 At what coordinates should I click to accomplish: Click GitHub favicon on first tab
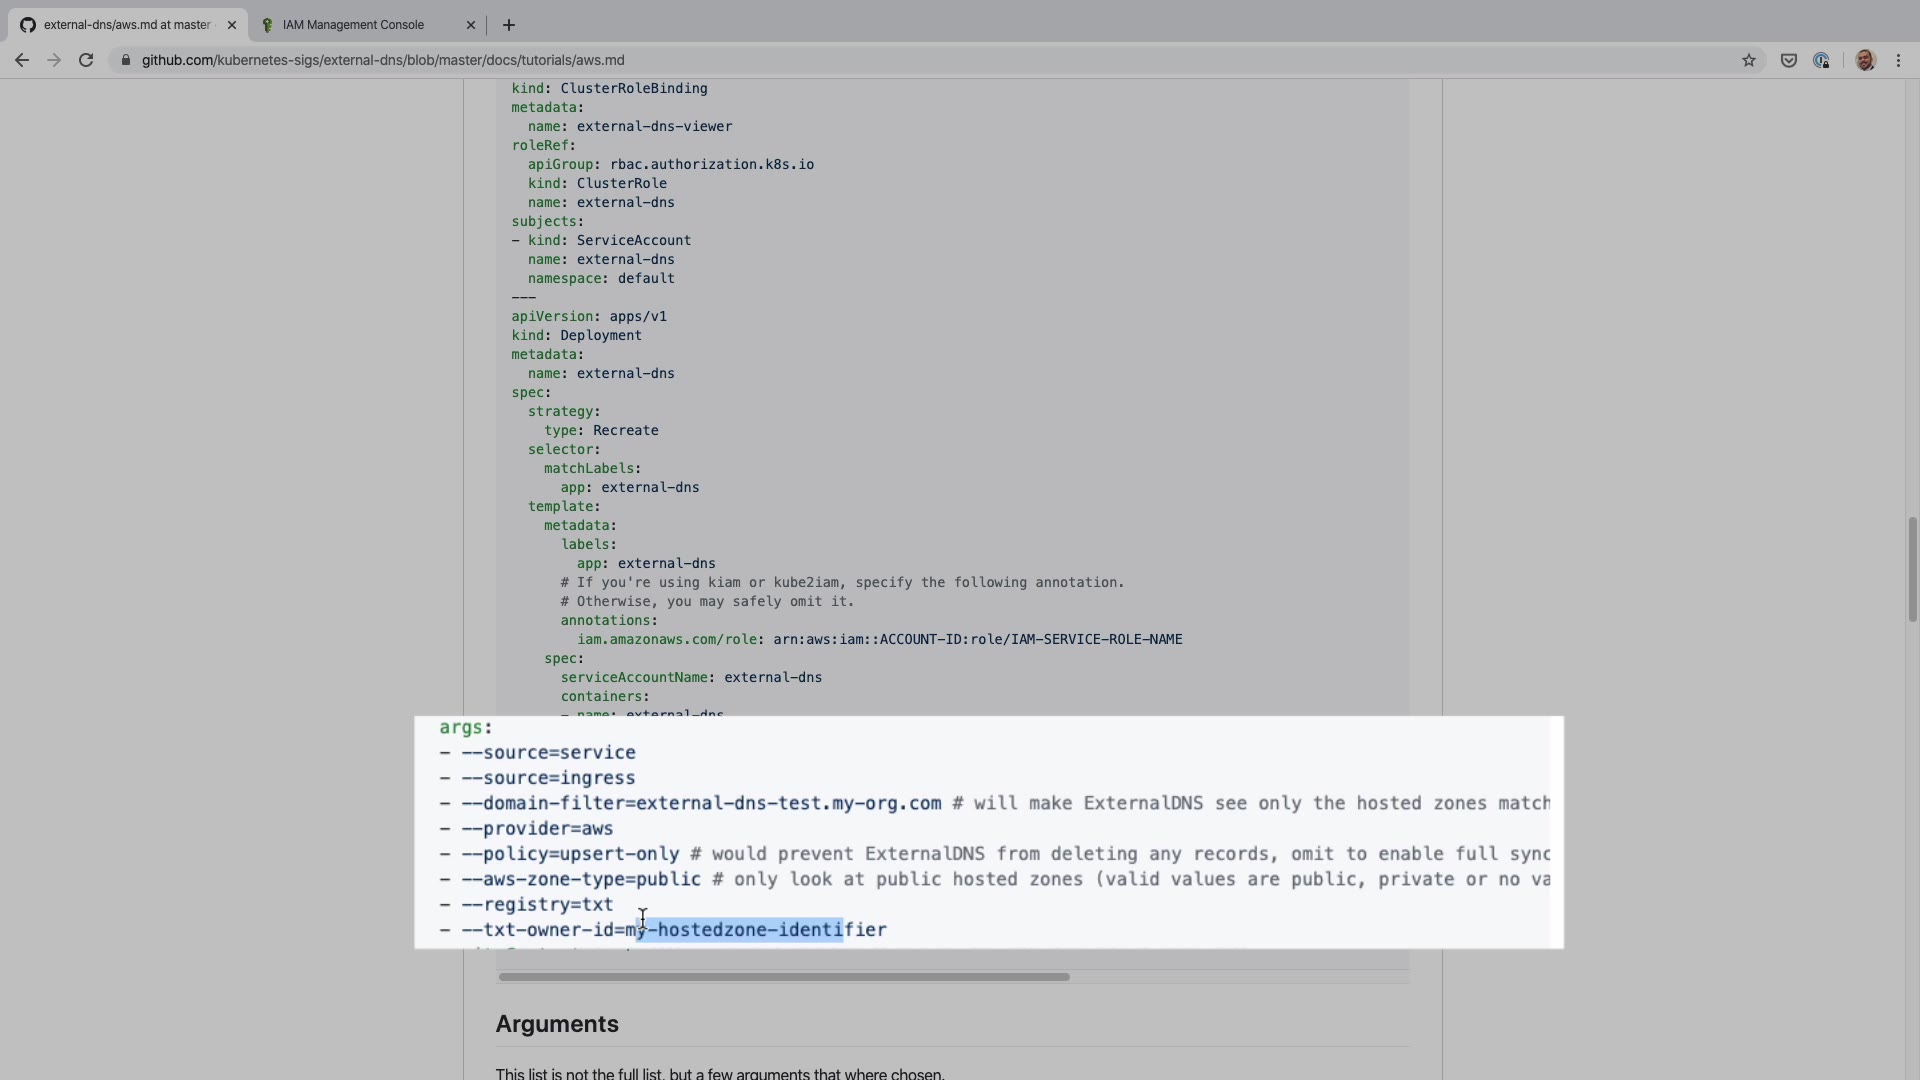tap(28, 25)
